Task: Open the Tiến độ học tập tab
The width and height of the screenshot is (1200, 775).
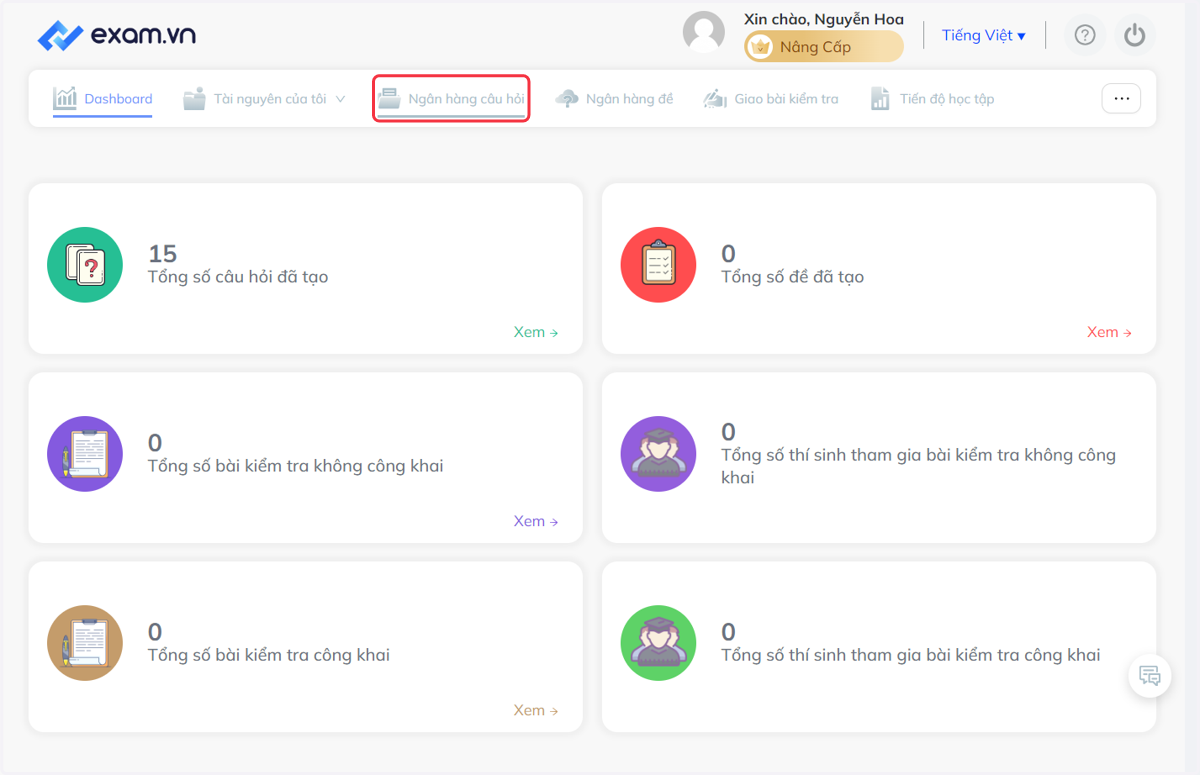Action: pyautogui.click(x=932, y=99)
